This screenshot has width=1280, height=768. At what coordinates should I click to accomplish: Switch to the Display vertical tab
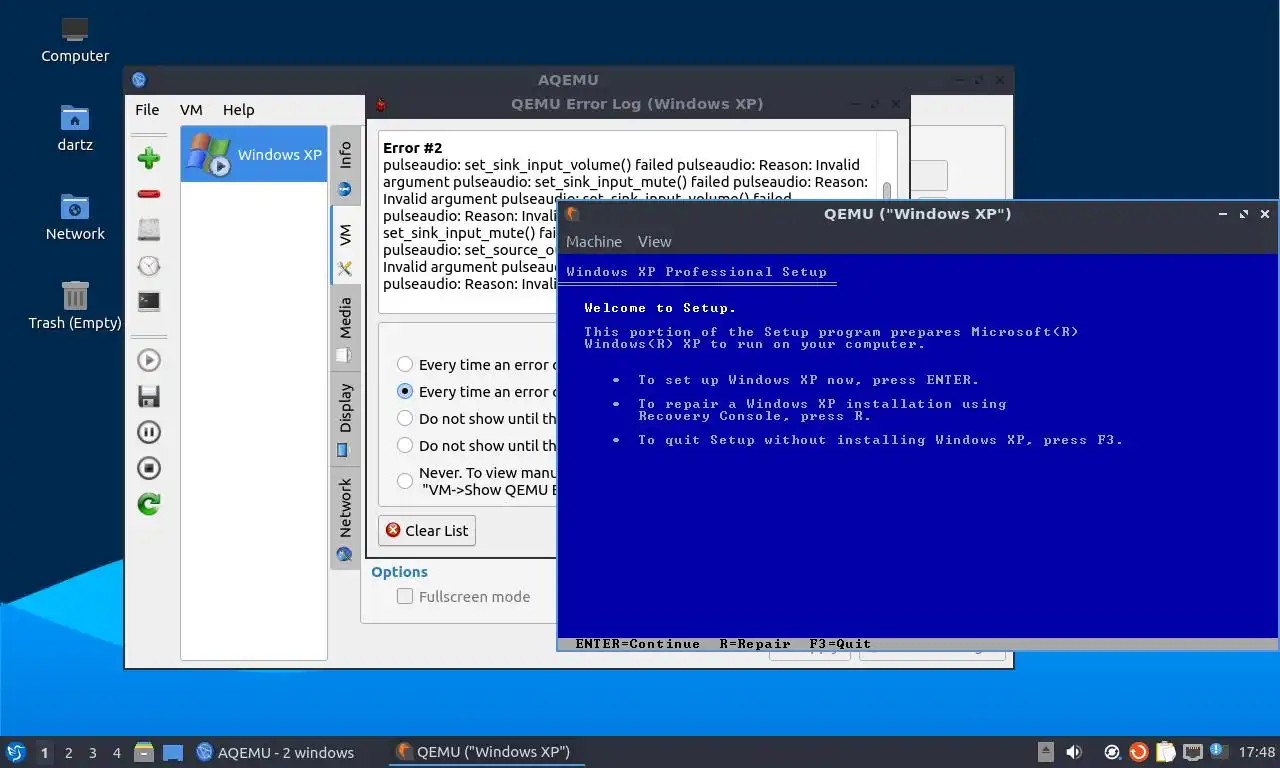345,419
